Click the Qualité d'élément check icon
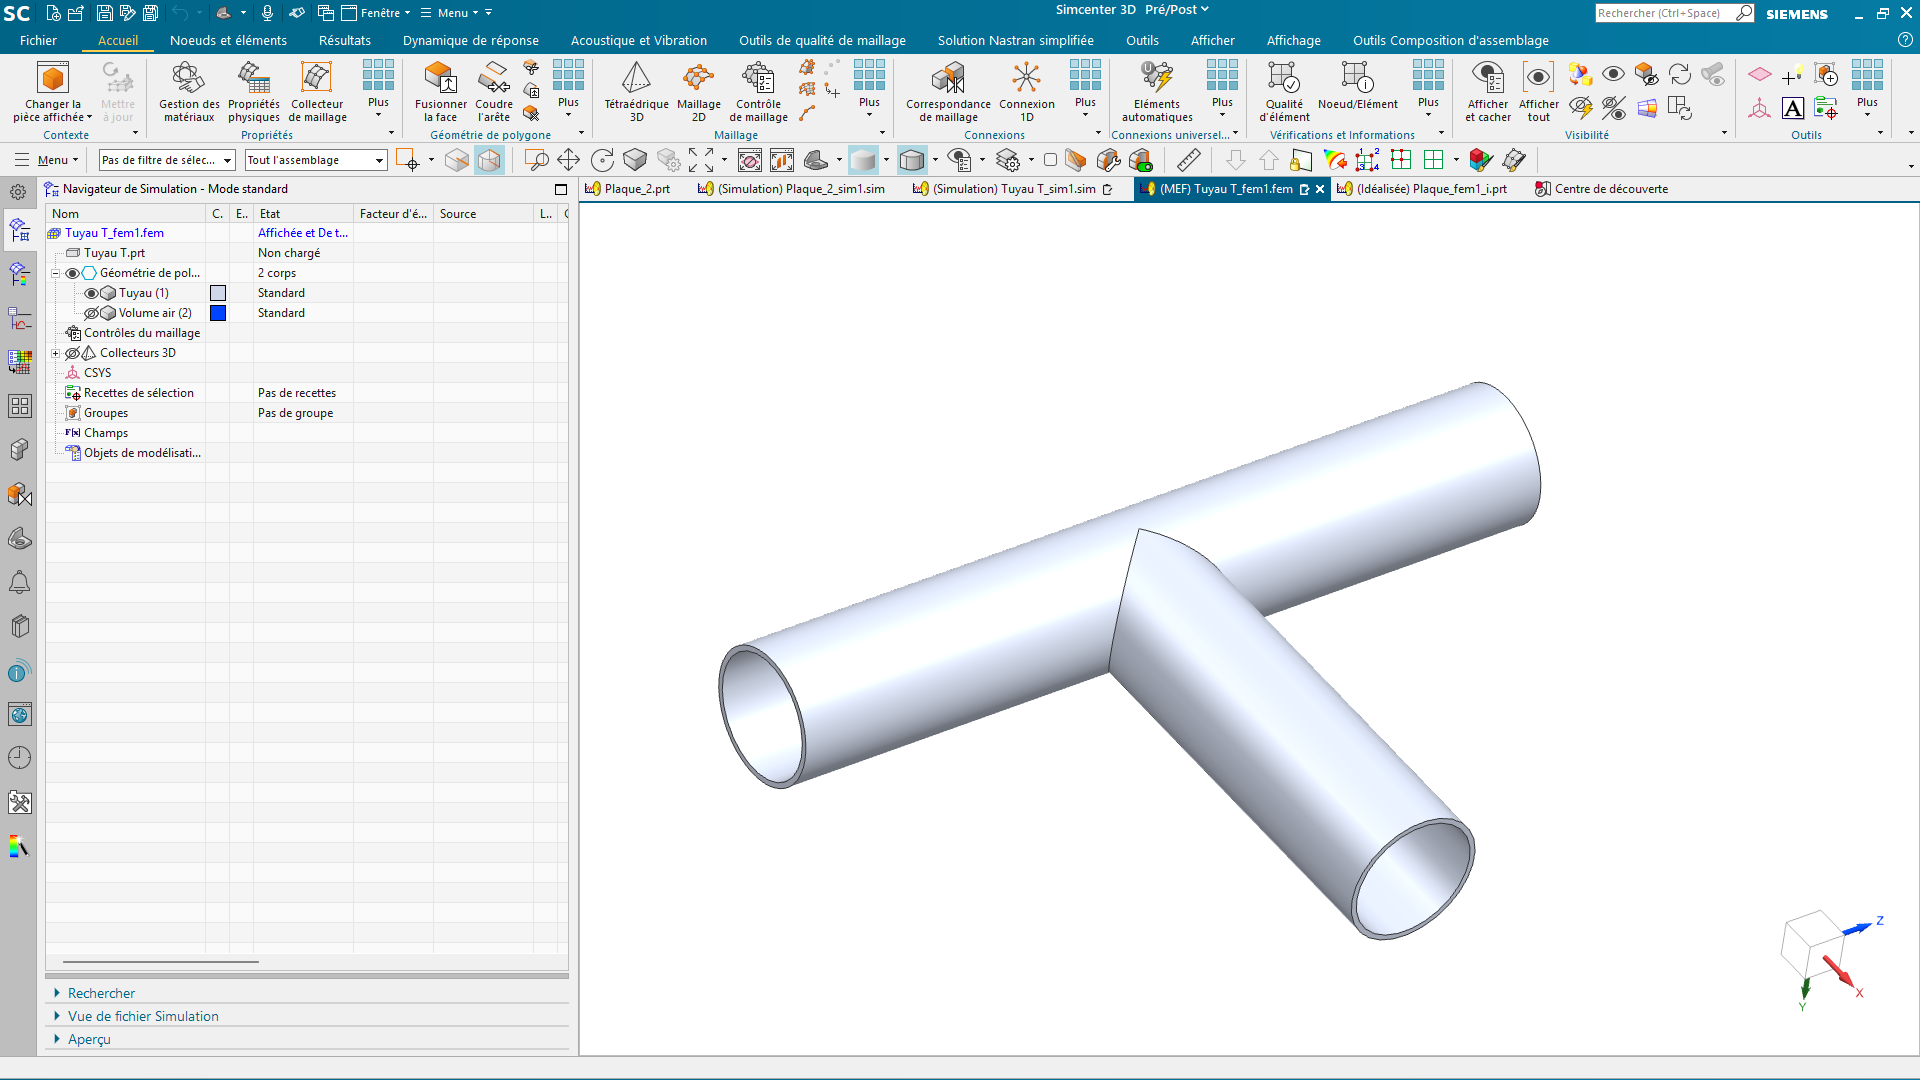This screenshot has height=1080, width=1920. pyautogui.click(x=1284, y=91)
